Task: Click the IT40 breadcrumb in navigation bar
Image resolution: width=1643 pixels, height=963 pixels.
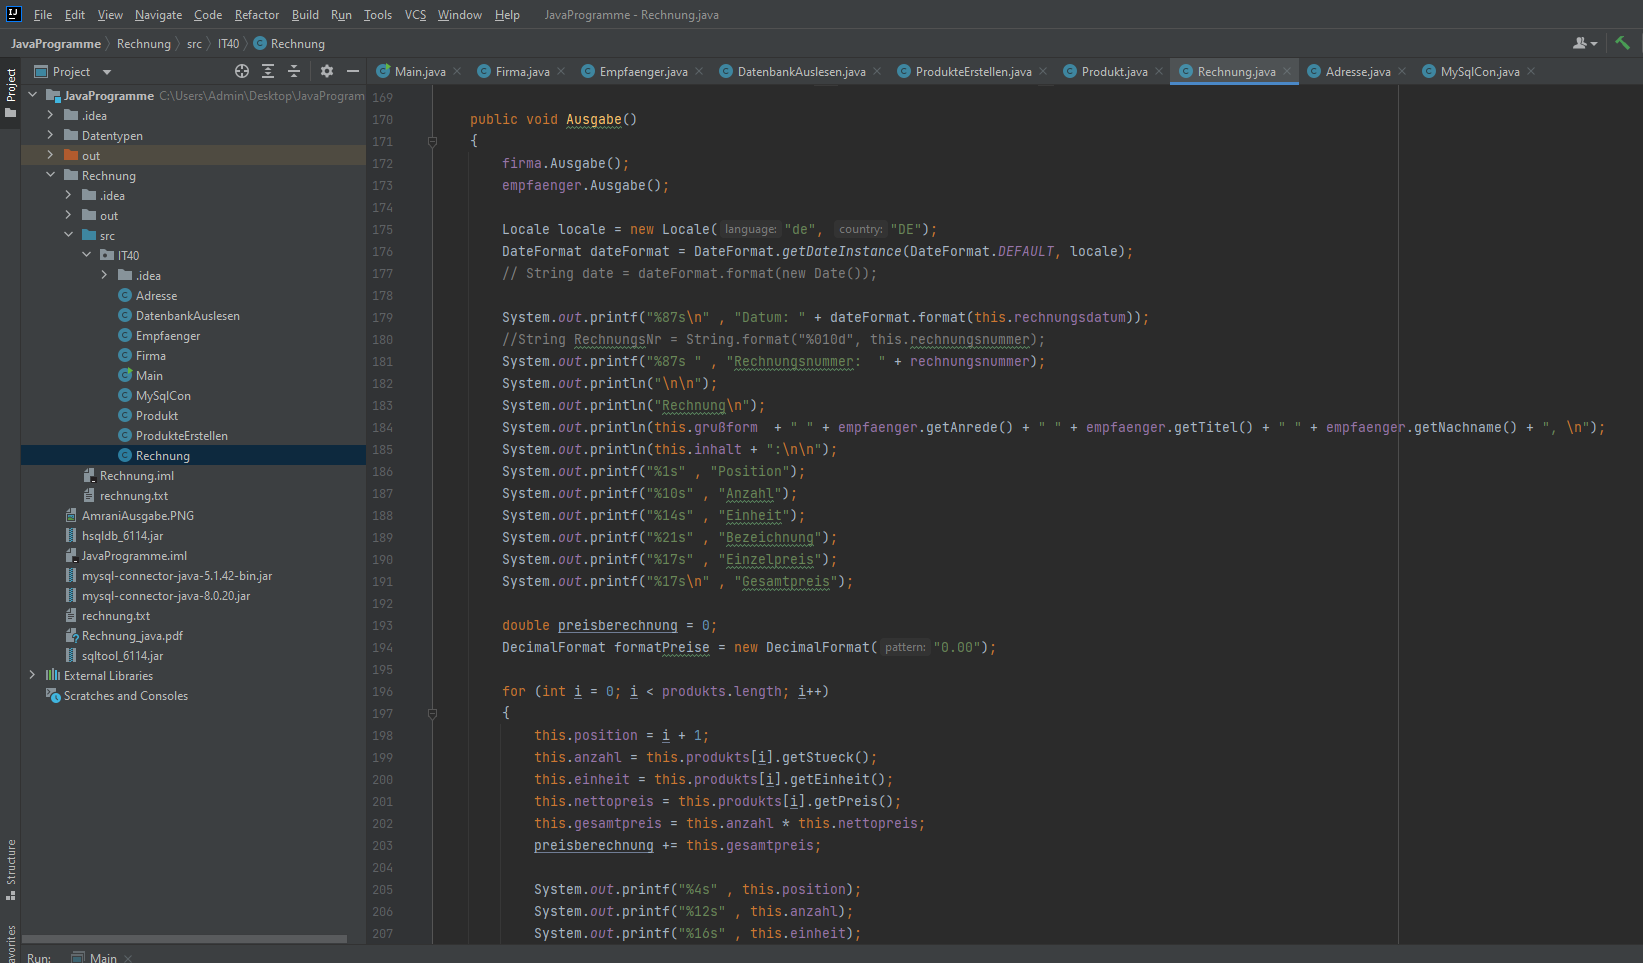Action: (x=229, y=44)
